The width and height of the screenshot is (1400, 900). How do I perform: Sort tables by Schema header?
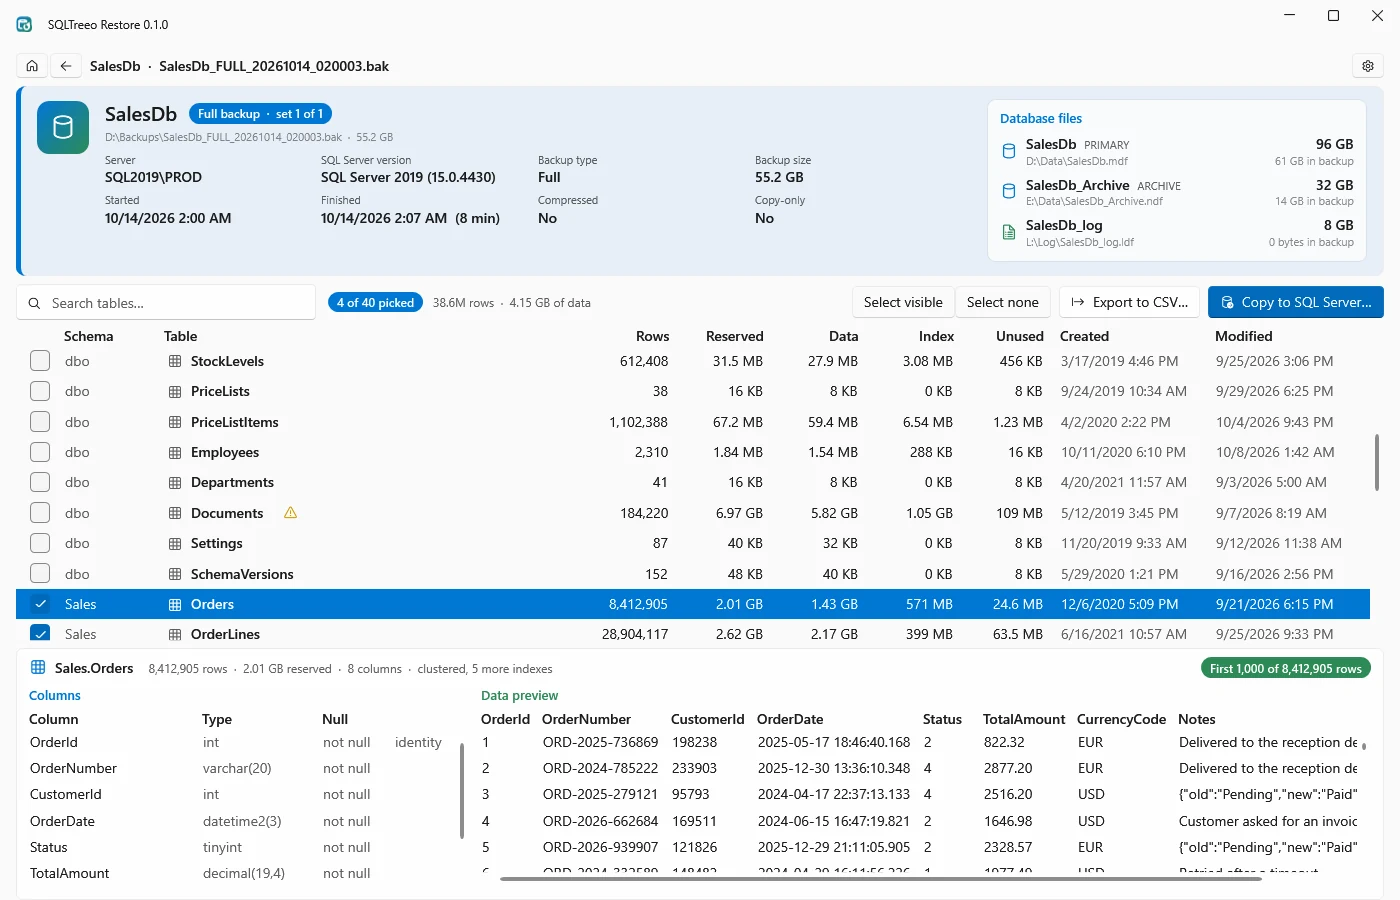pos(88,336)
